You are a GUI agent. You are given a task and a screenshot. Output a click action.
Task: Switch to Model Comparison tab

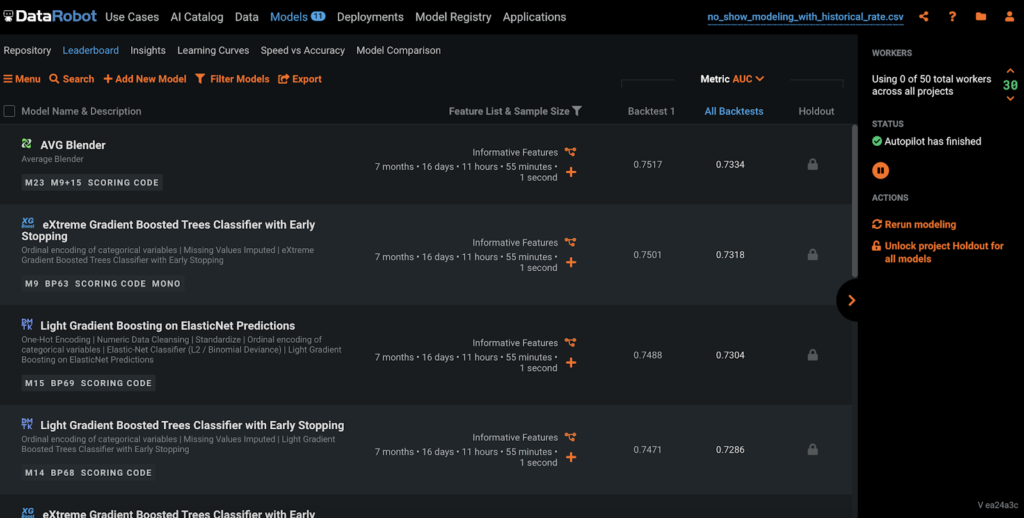tap(398, 50)
